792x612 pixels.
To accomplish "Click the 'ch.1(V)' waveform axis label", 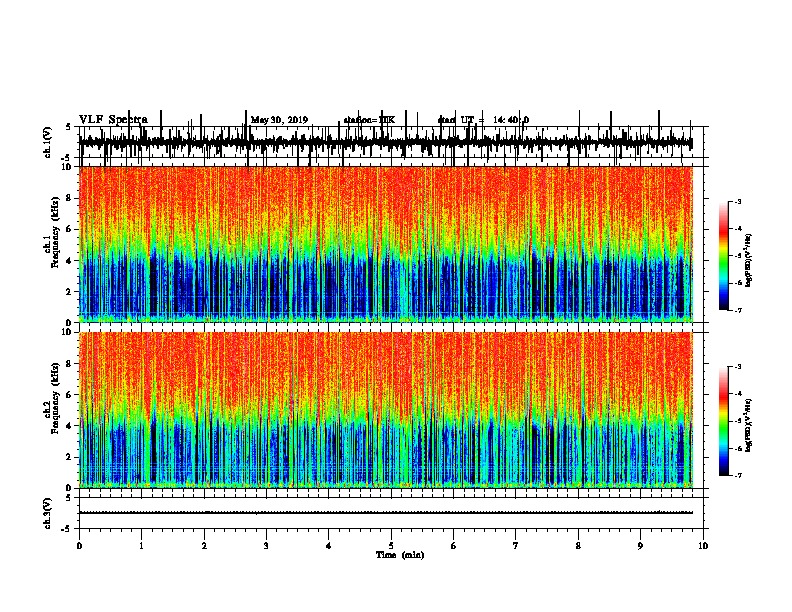I will pos(47,142).
